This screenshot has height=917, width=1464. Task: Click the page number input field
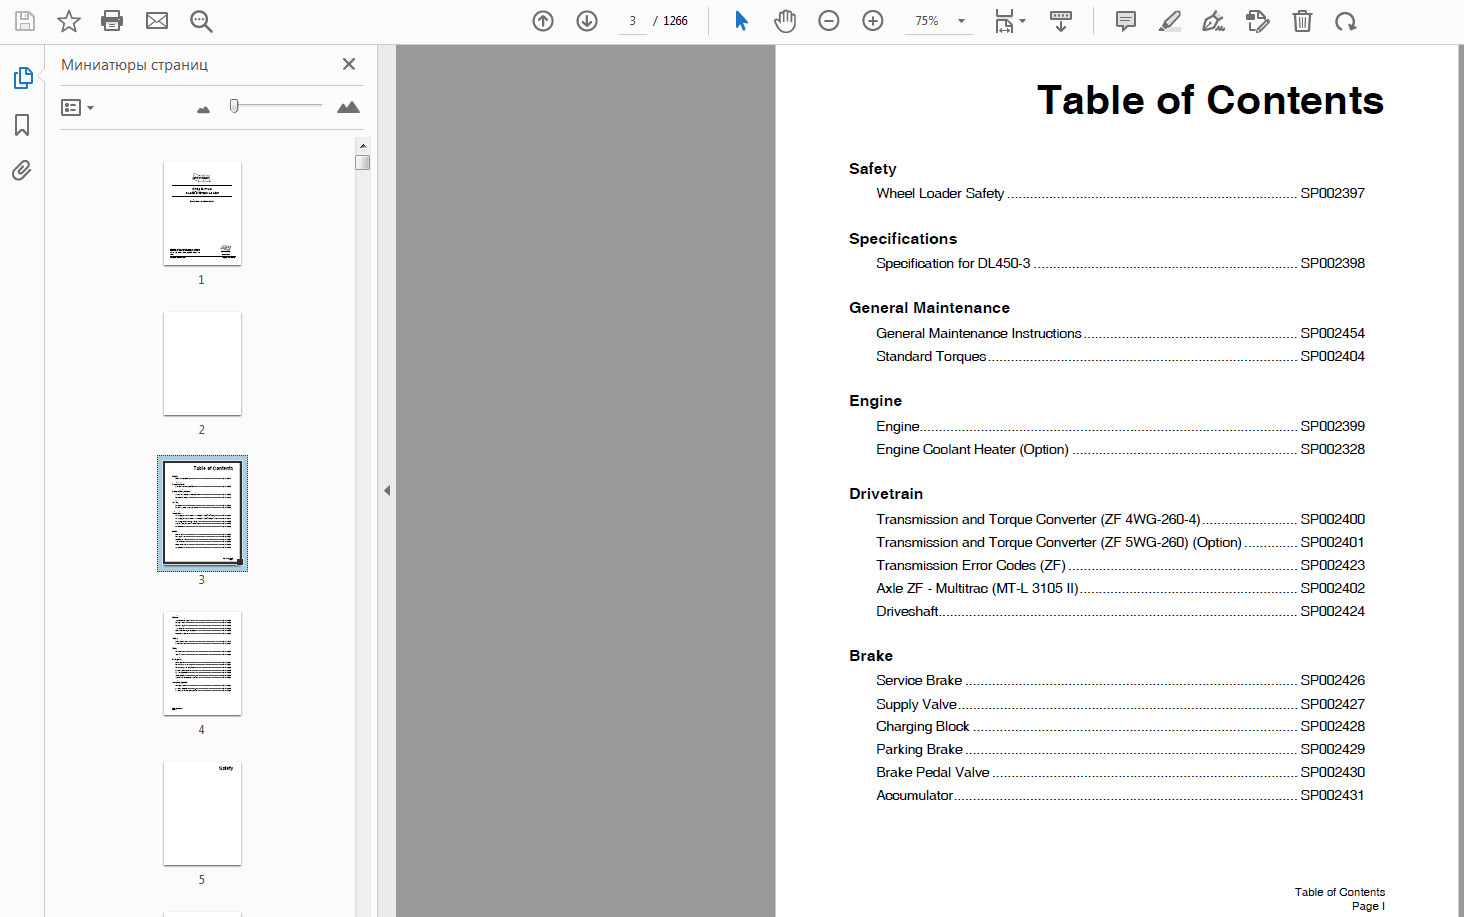click(632, 21)
